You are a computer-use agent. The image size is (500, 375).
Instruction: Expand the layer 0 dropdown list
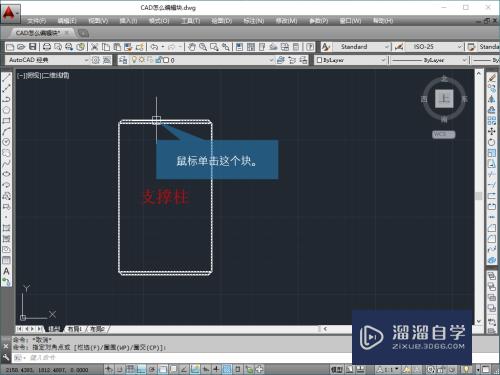[271, 60]
